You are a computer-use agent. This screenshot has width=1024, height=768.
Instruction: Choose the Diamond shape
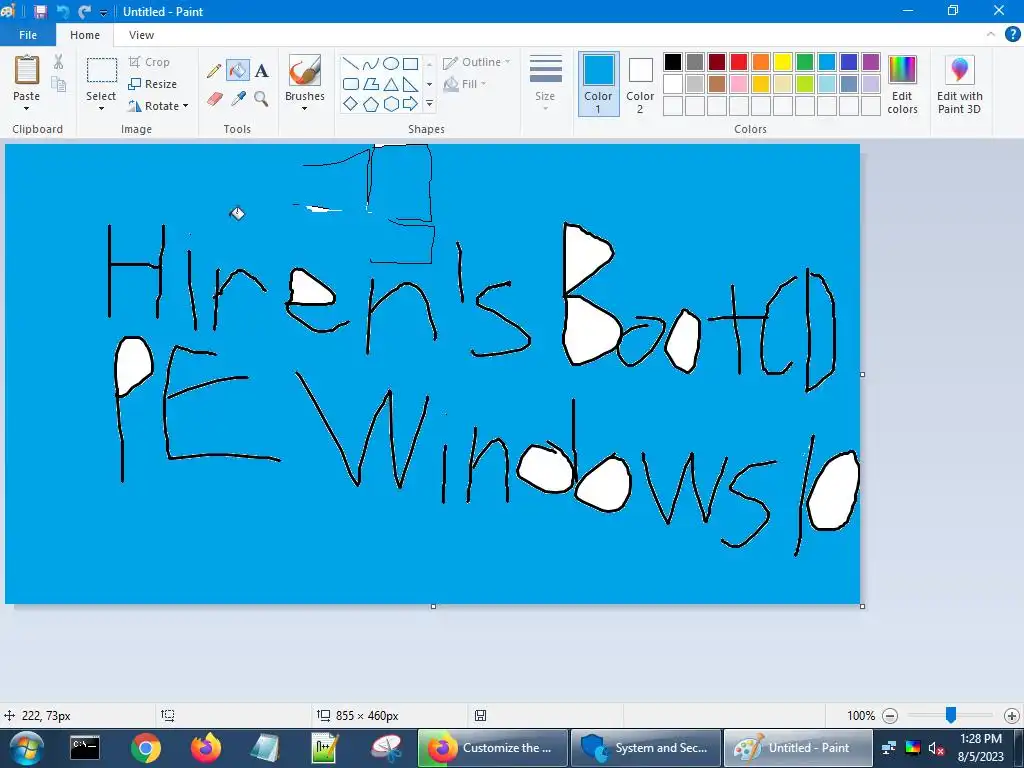(350, 104)
